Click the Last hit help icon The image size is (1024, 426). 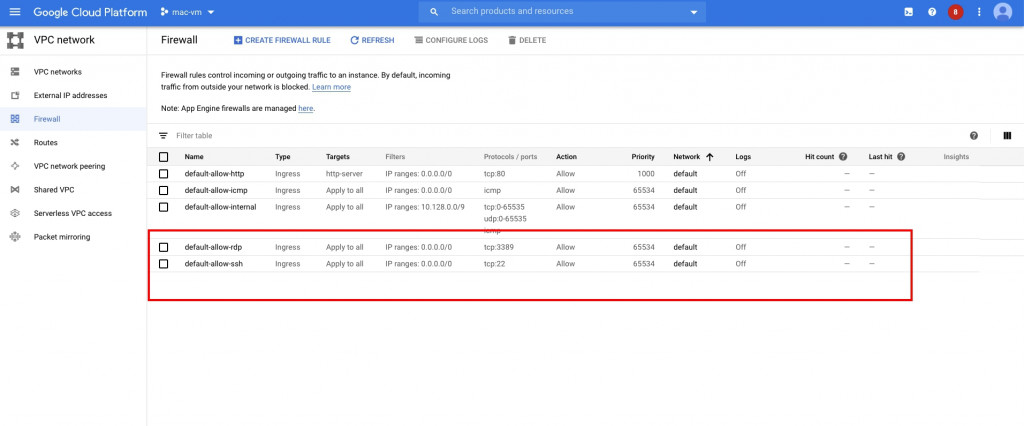coord(901,157)
